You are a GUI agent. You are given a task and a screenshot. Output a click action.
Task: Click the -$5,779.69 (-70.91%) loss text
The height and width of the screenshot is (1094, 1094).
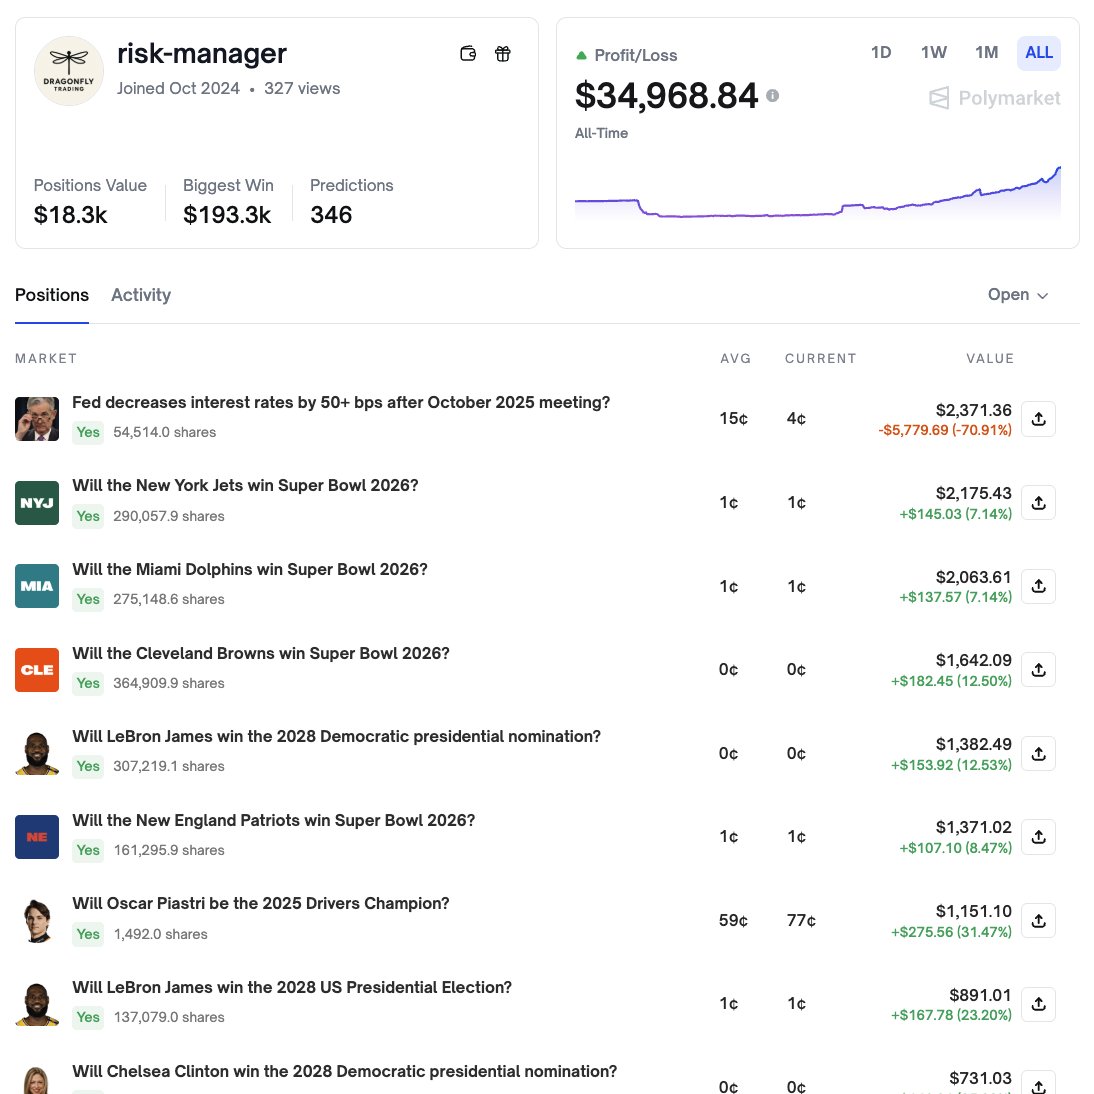pyautogui.click(x=945, y=430)
